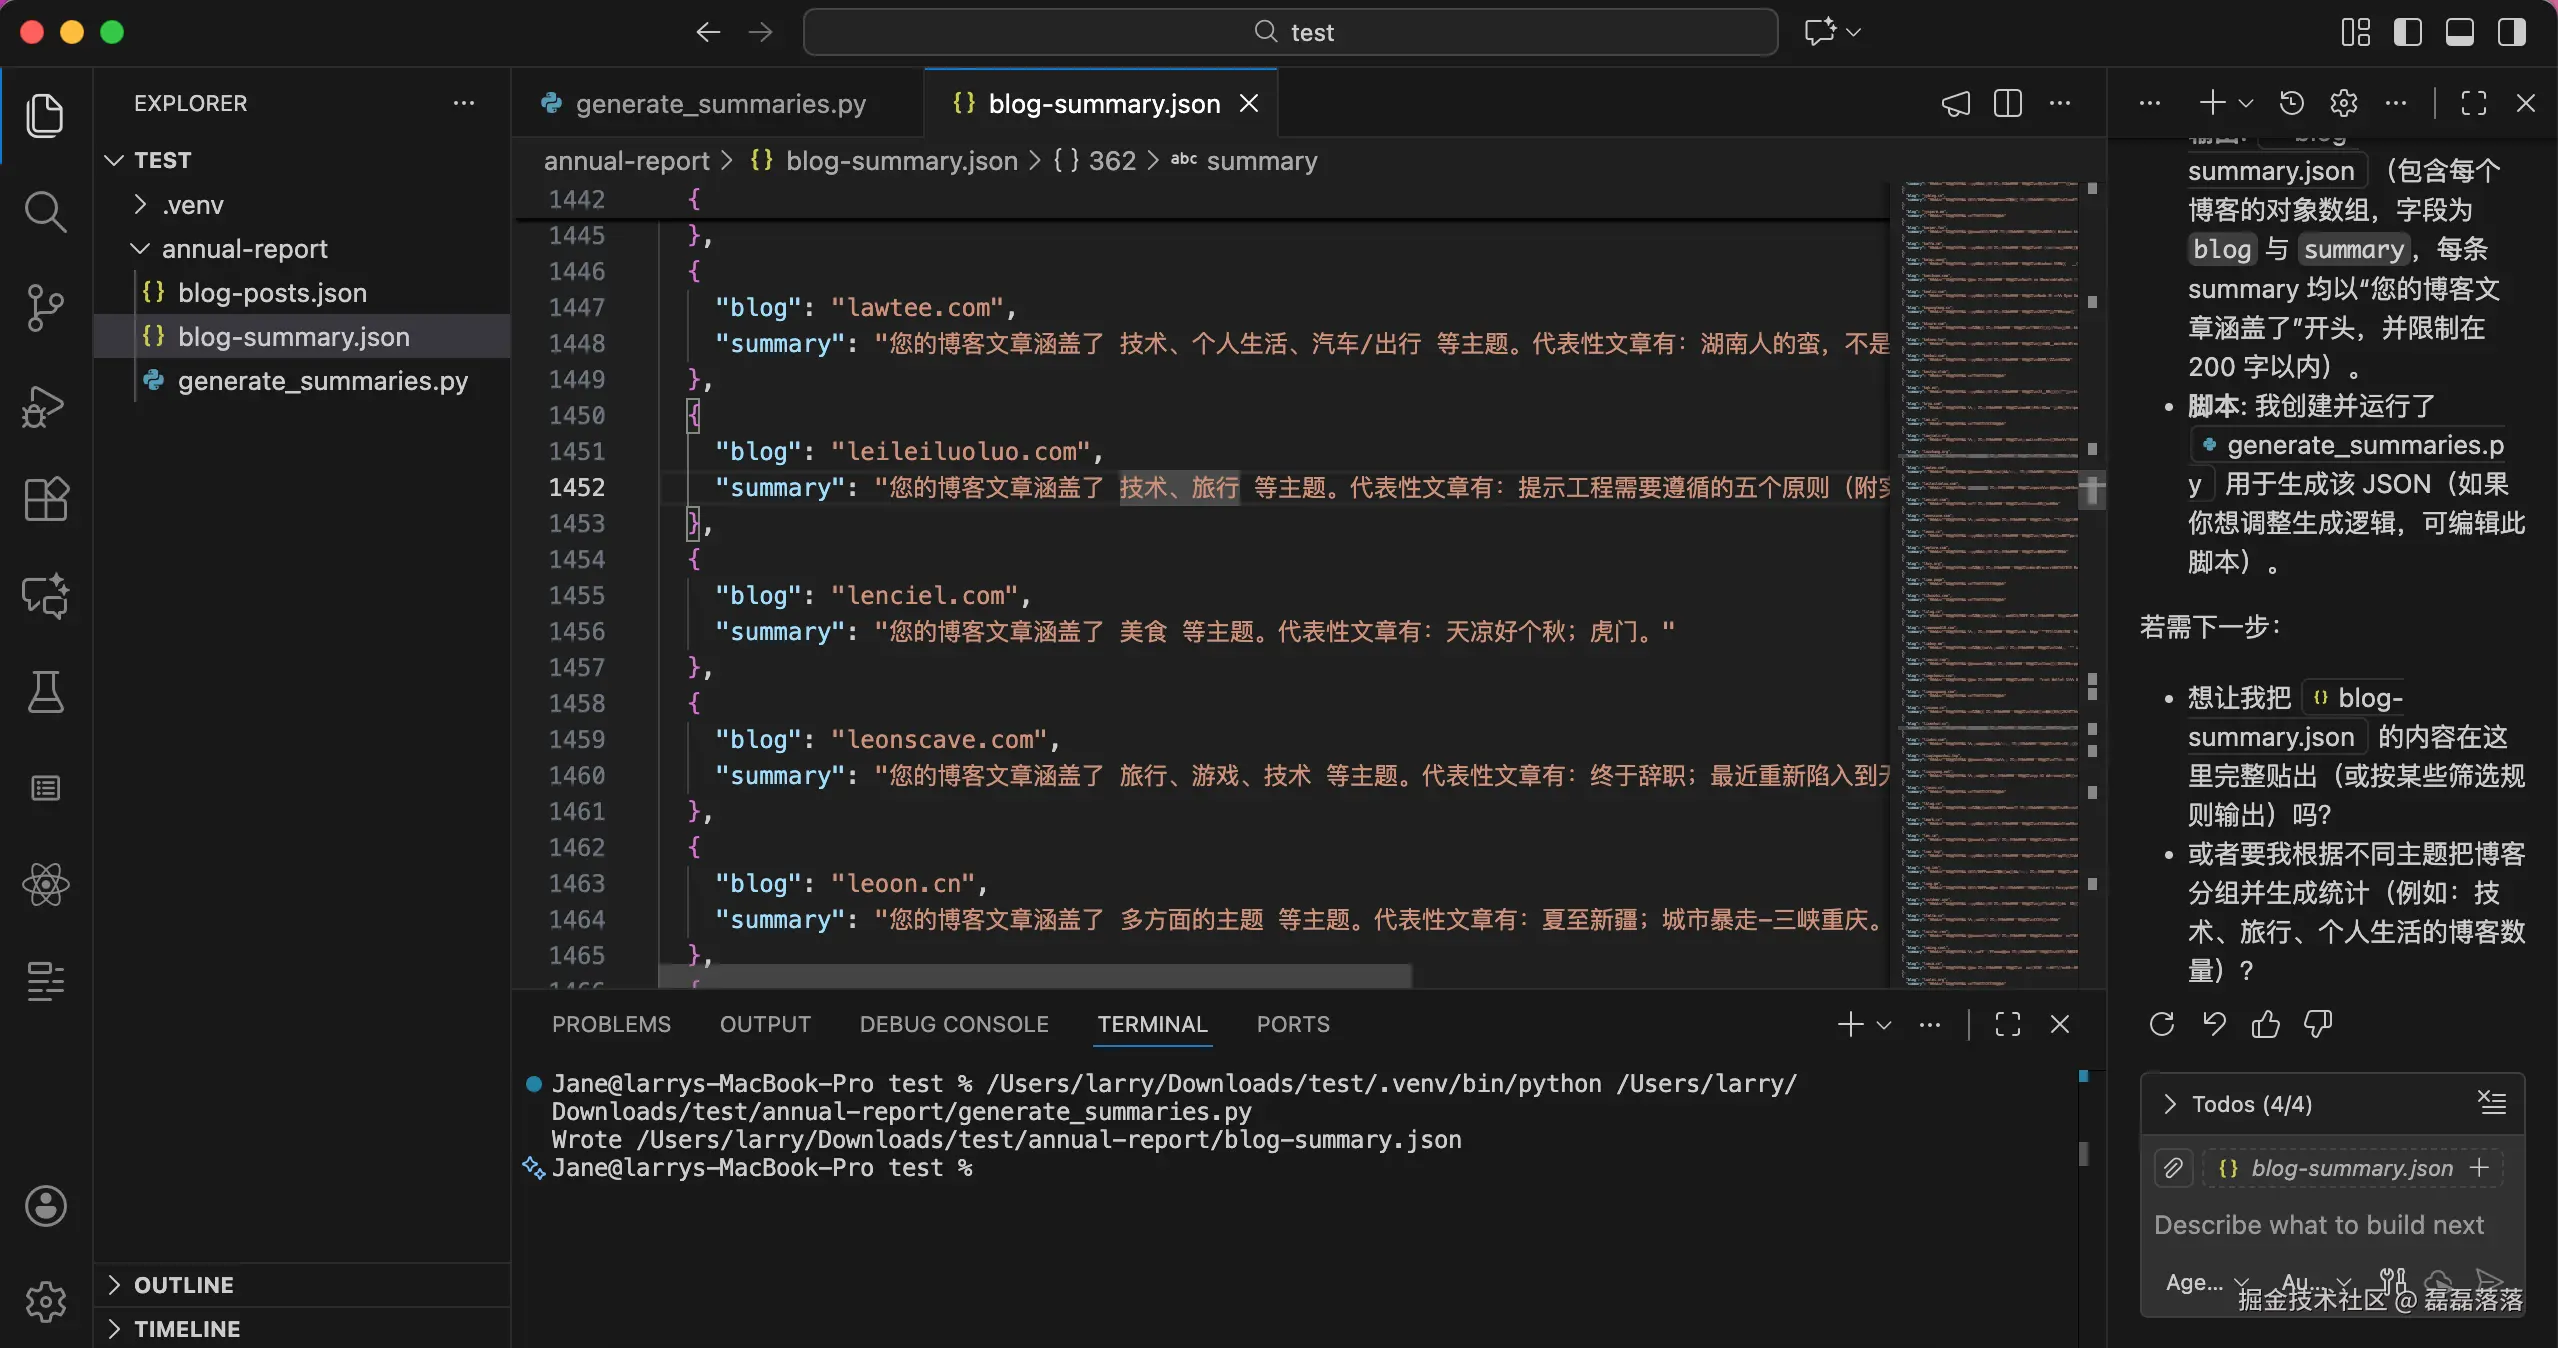Expand the .venv folder
The image size is (2558, 1348).
[x=193, y=205]
